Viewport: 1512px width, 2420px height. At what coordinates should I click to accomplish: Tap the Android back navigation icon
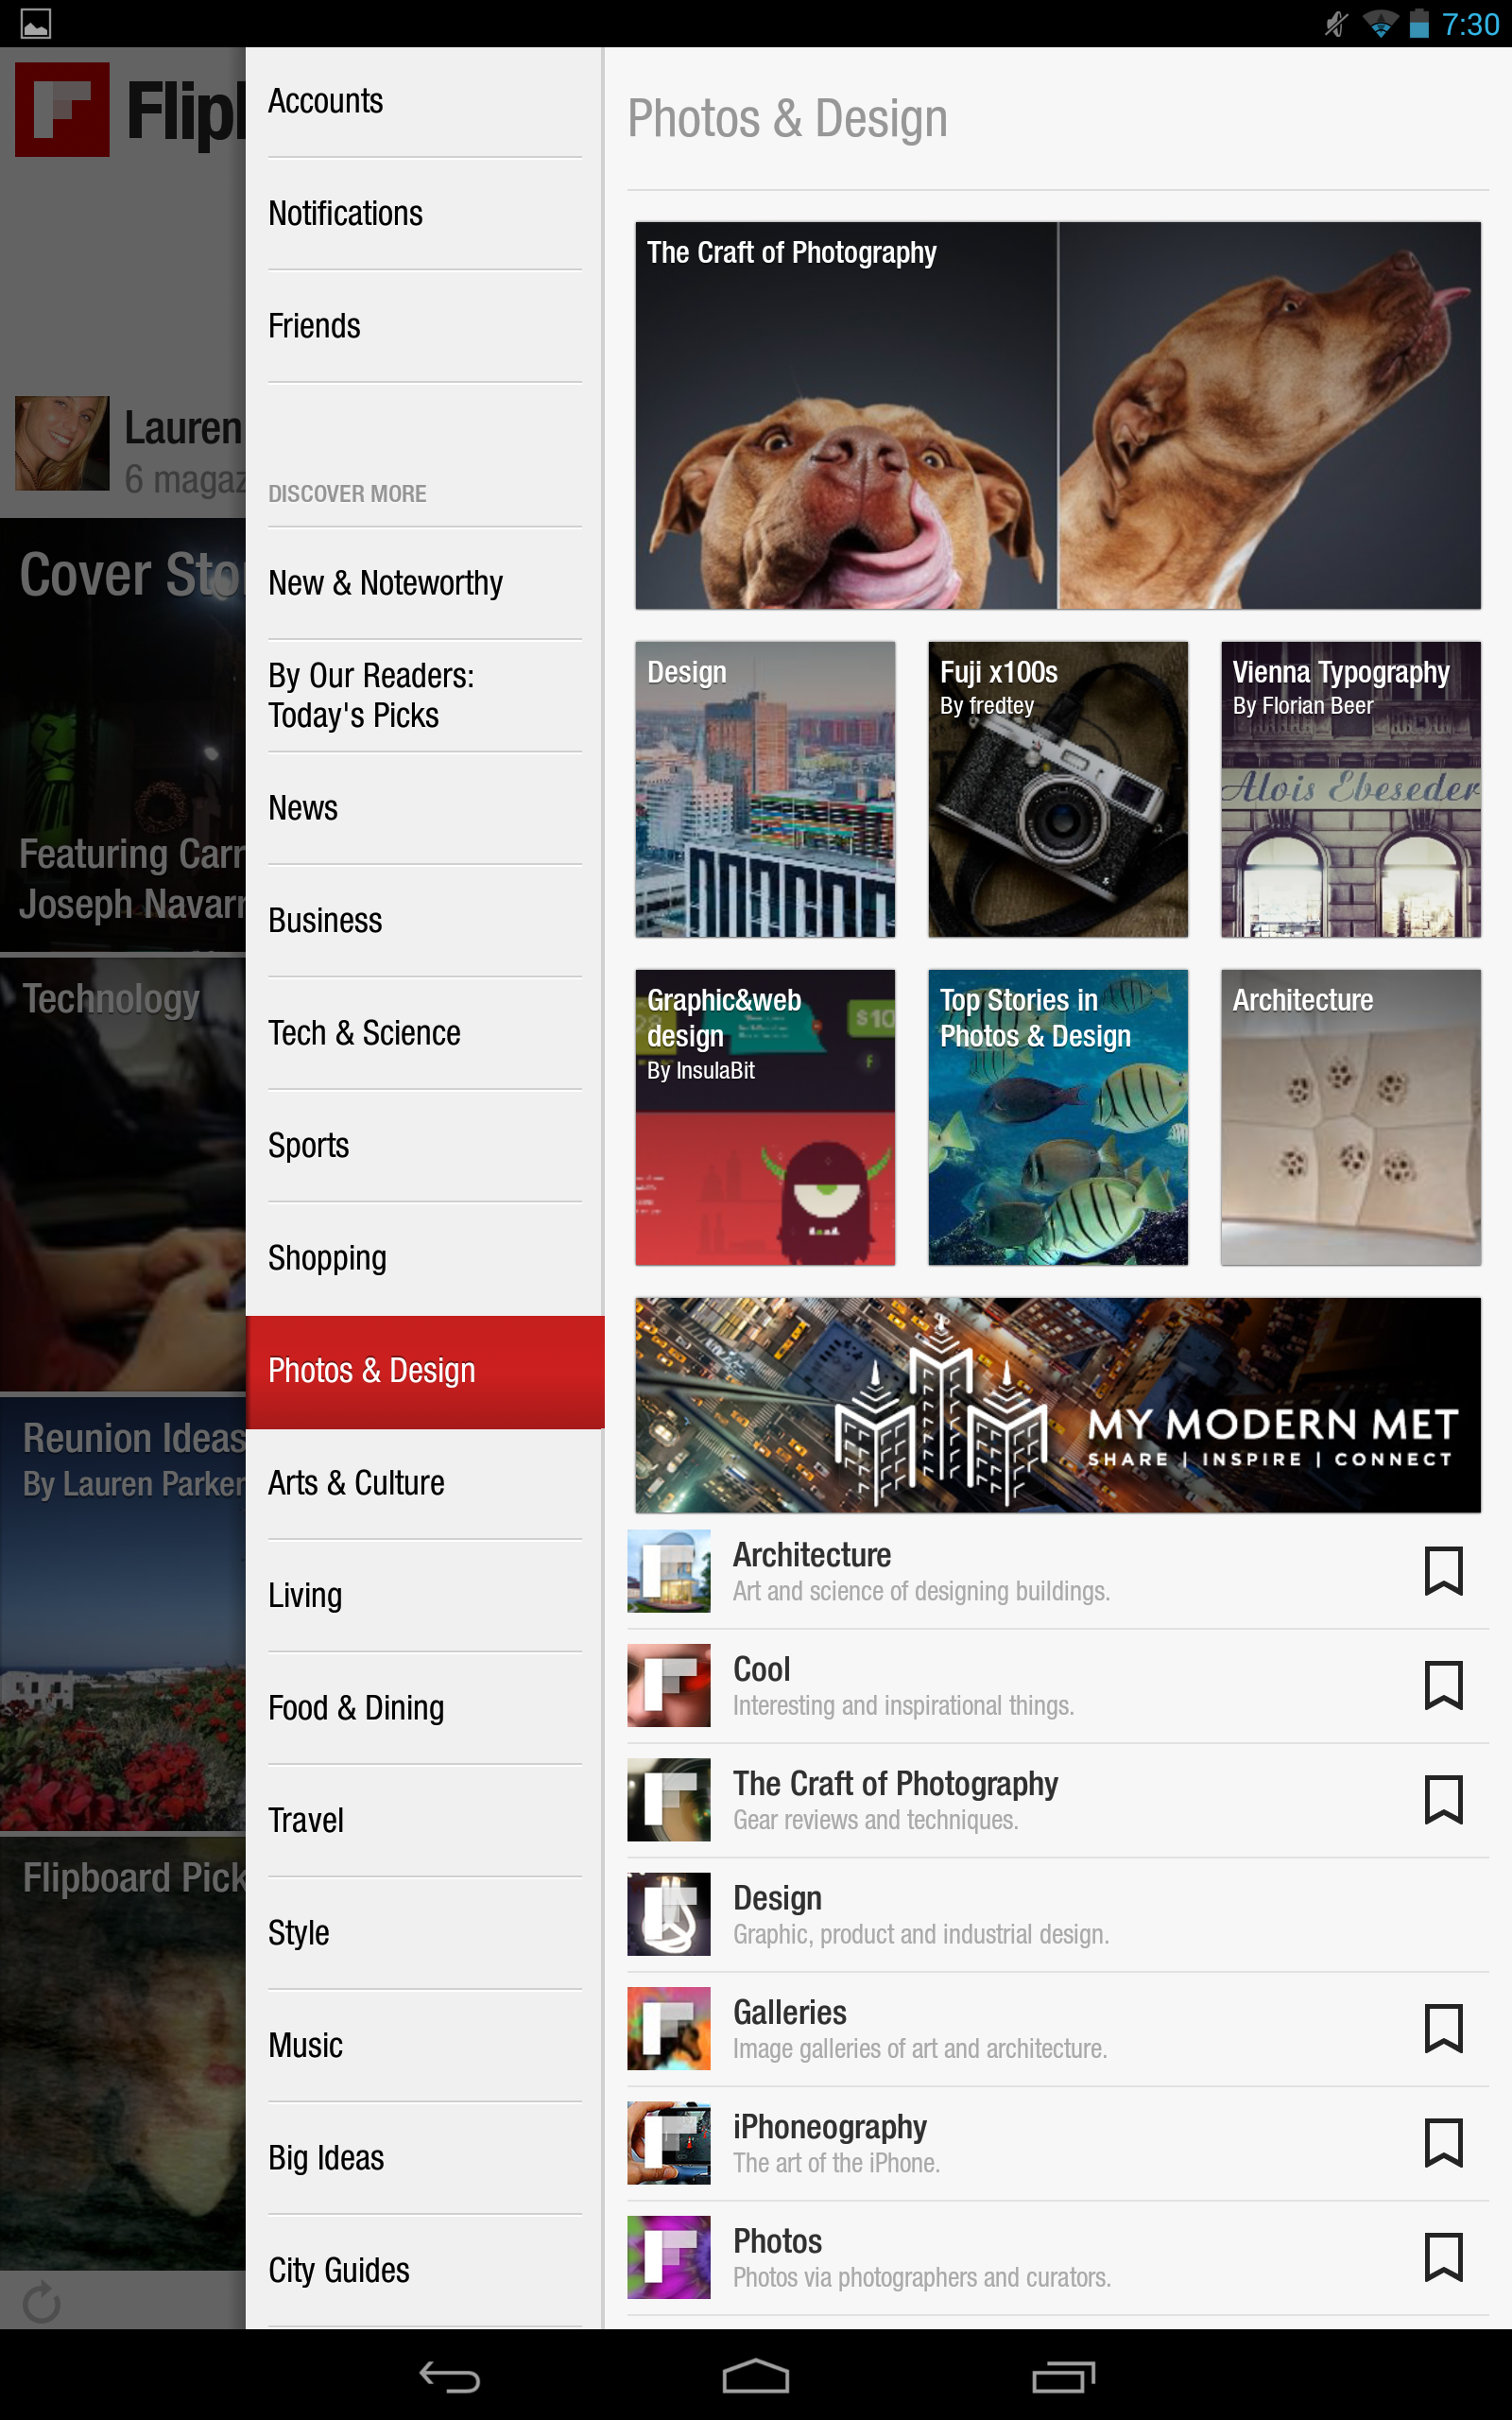pyautogui.click(x=450, y=2376)
